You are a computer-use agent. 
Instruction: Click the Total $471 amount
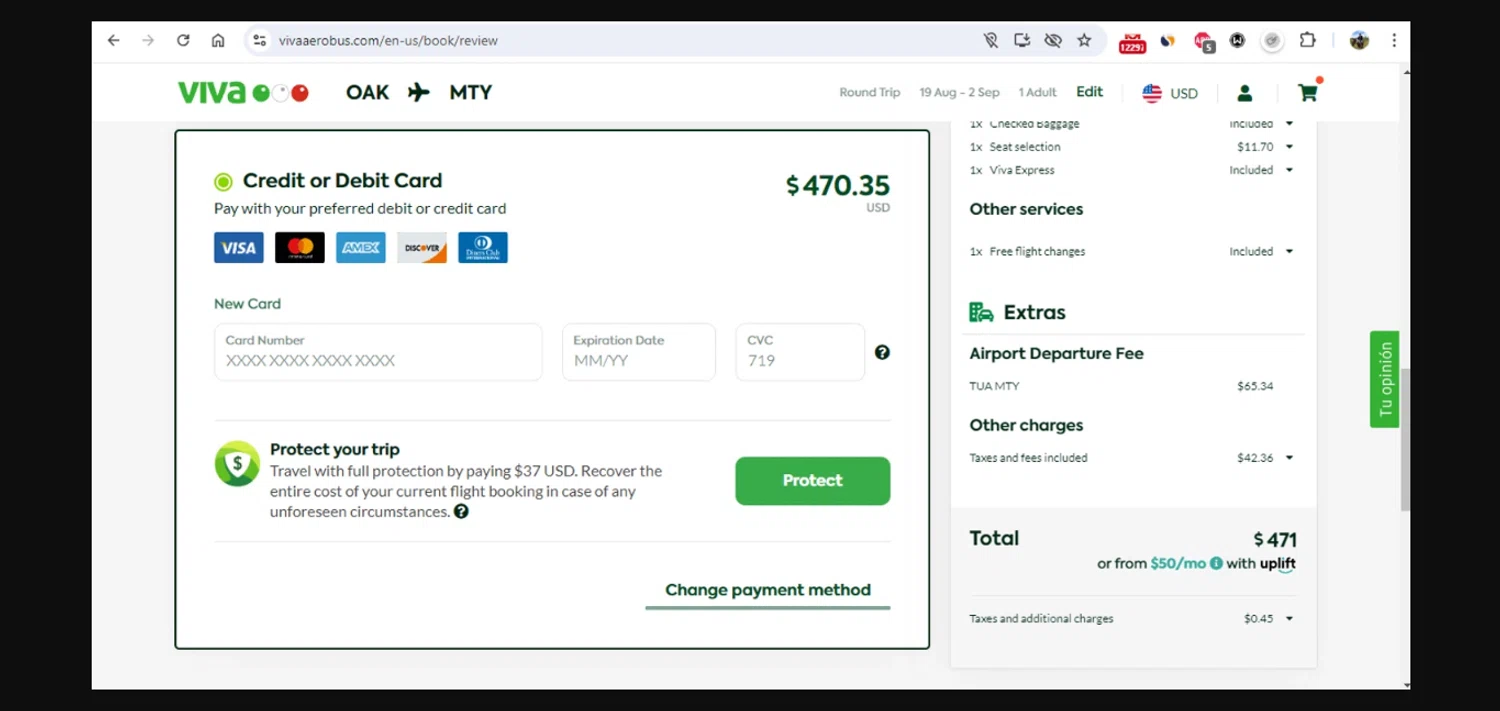pos(1275,540)
